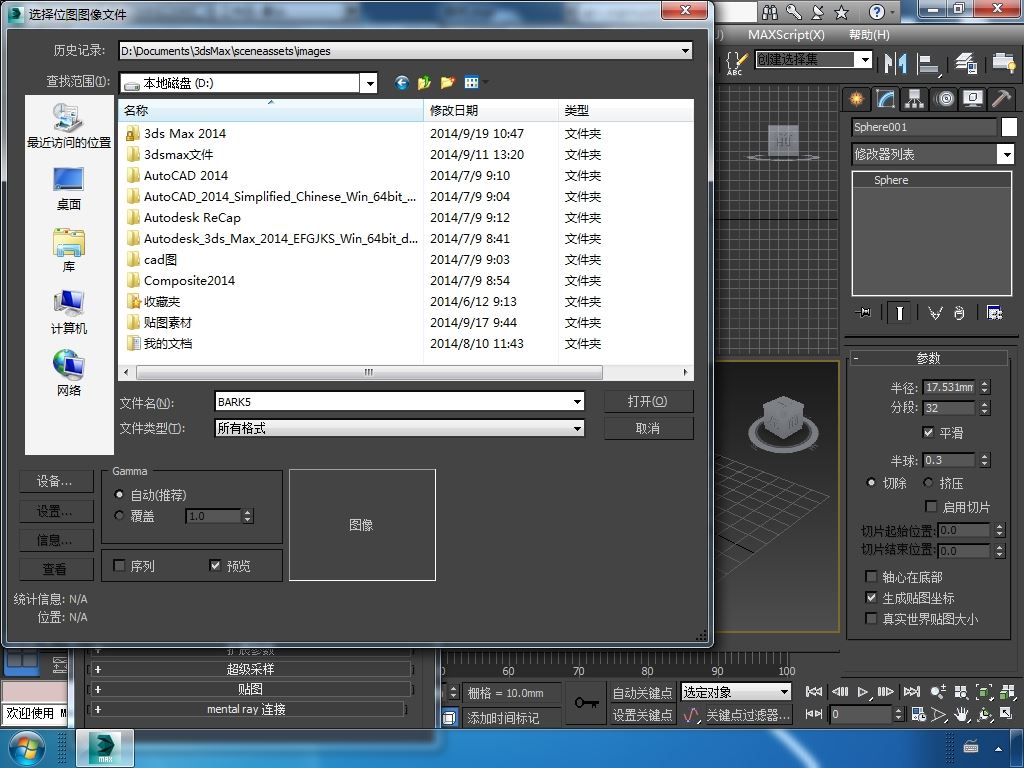This screenshot has height=768, width=1024.
Task: Enable the 序列 checkbox
Action: coord(119,565)
